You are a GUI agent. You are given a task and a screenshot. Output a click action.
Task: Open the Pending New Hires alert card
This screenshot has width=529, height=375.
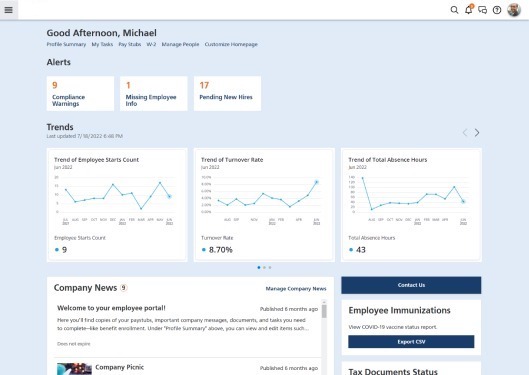[227, 93]
